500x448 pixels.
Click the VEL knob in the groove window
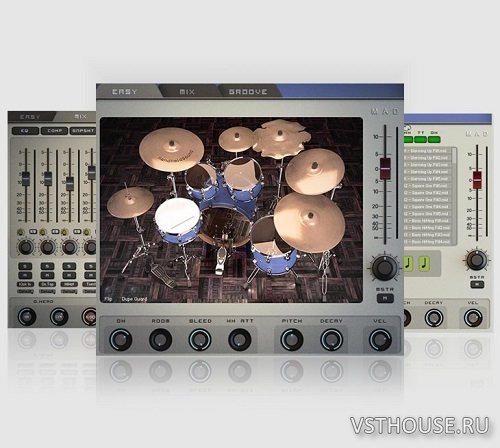pos(473,318)
